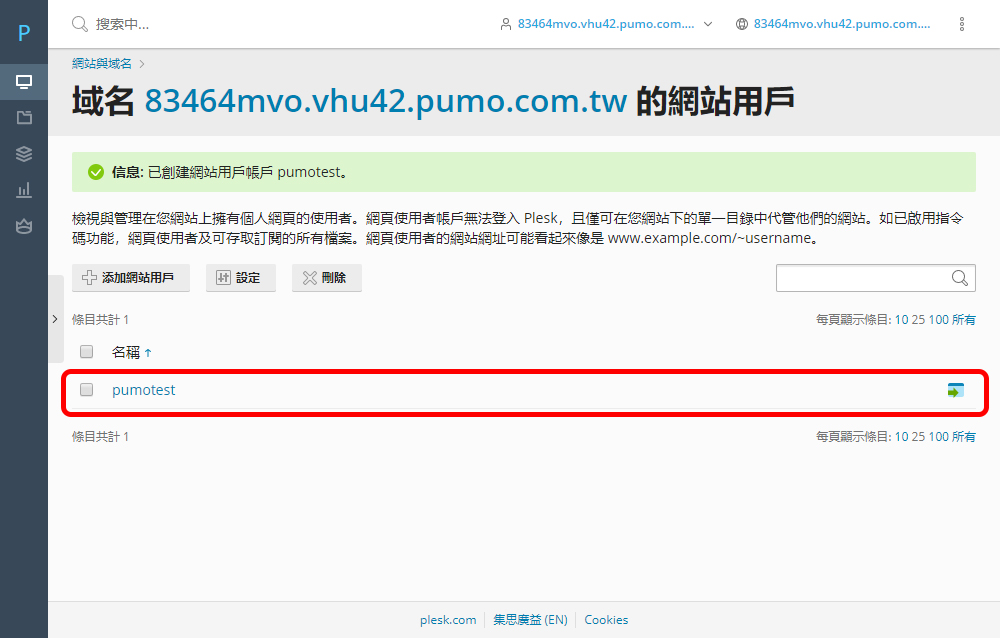
Task: Show 25 entries per page in top pager
Action: tap(918, 320)
